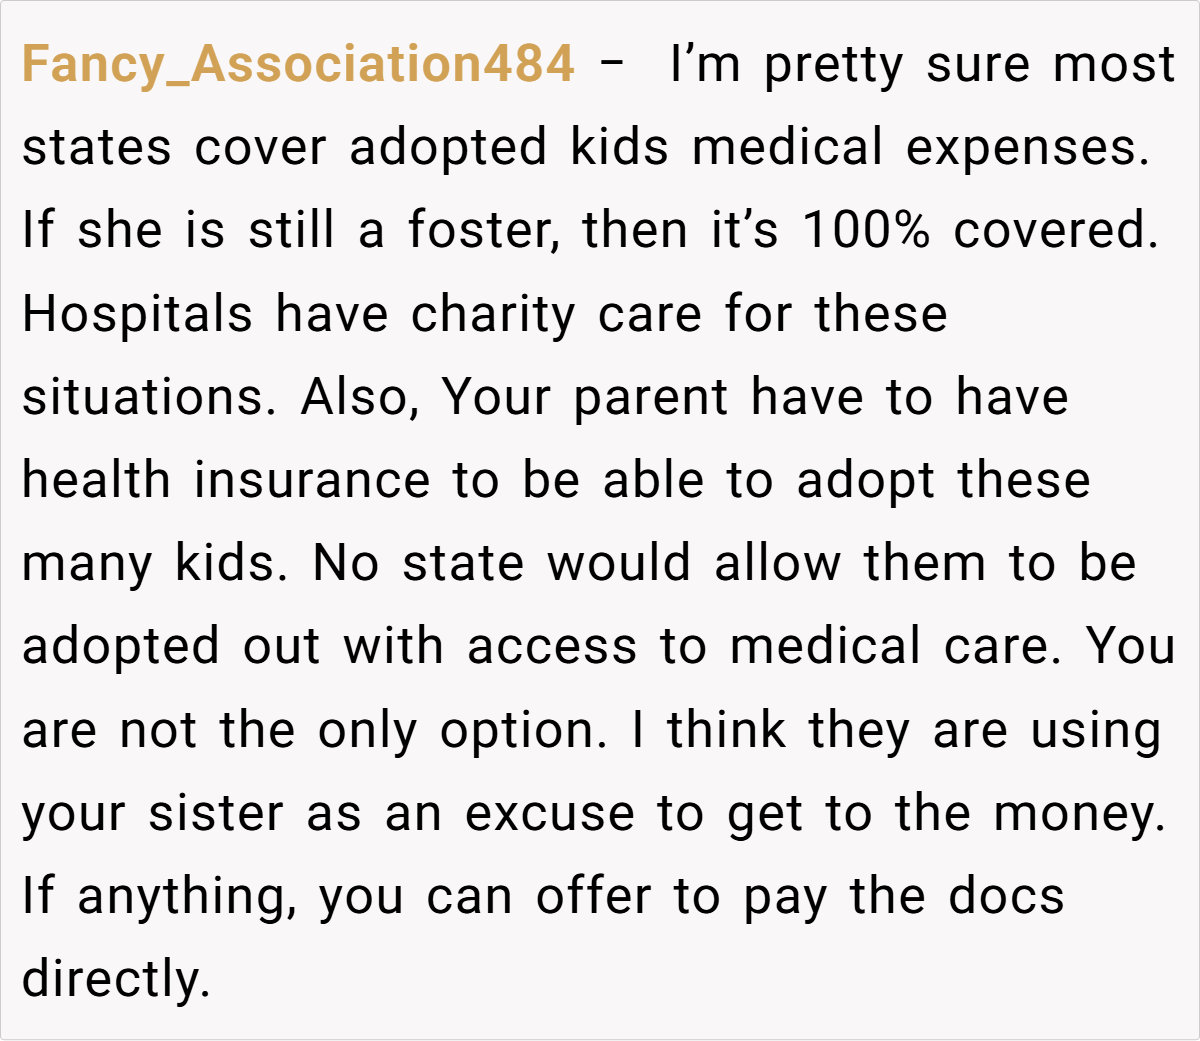Click the word "money." in the comment
The width and height of the screenshot is (1200, 1041).
point(1079,813)
